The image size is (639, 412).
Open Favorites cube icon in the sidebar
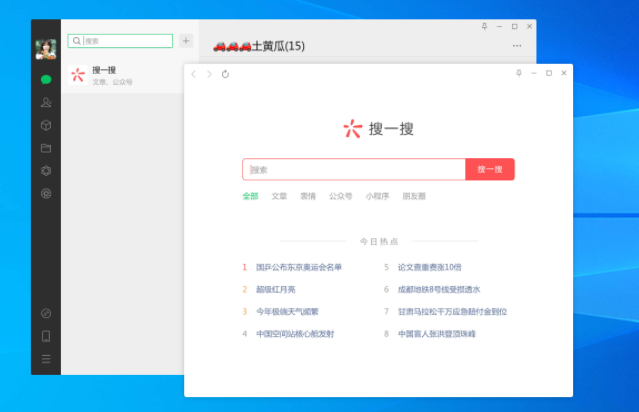(46, 125)
